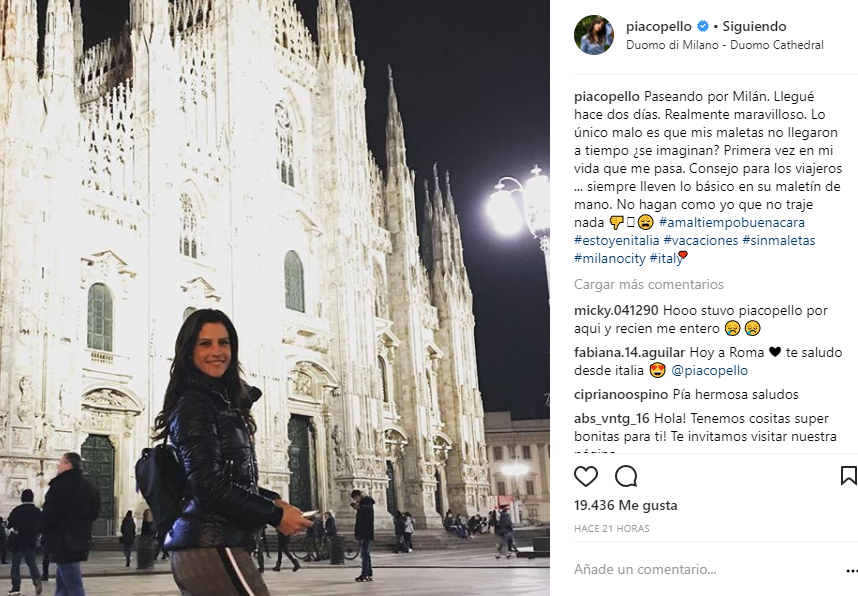Focus the Añade un comentario field
This screenshot has height=596, width=858.
tap(706, 570)
